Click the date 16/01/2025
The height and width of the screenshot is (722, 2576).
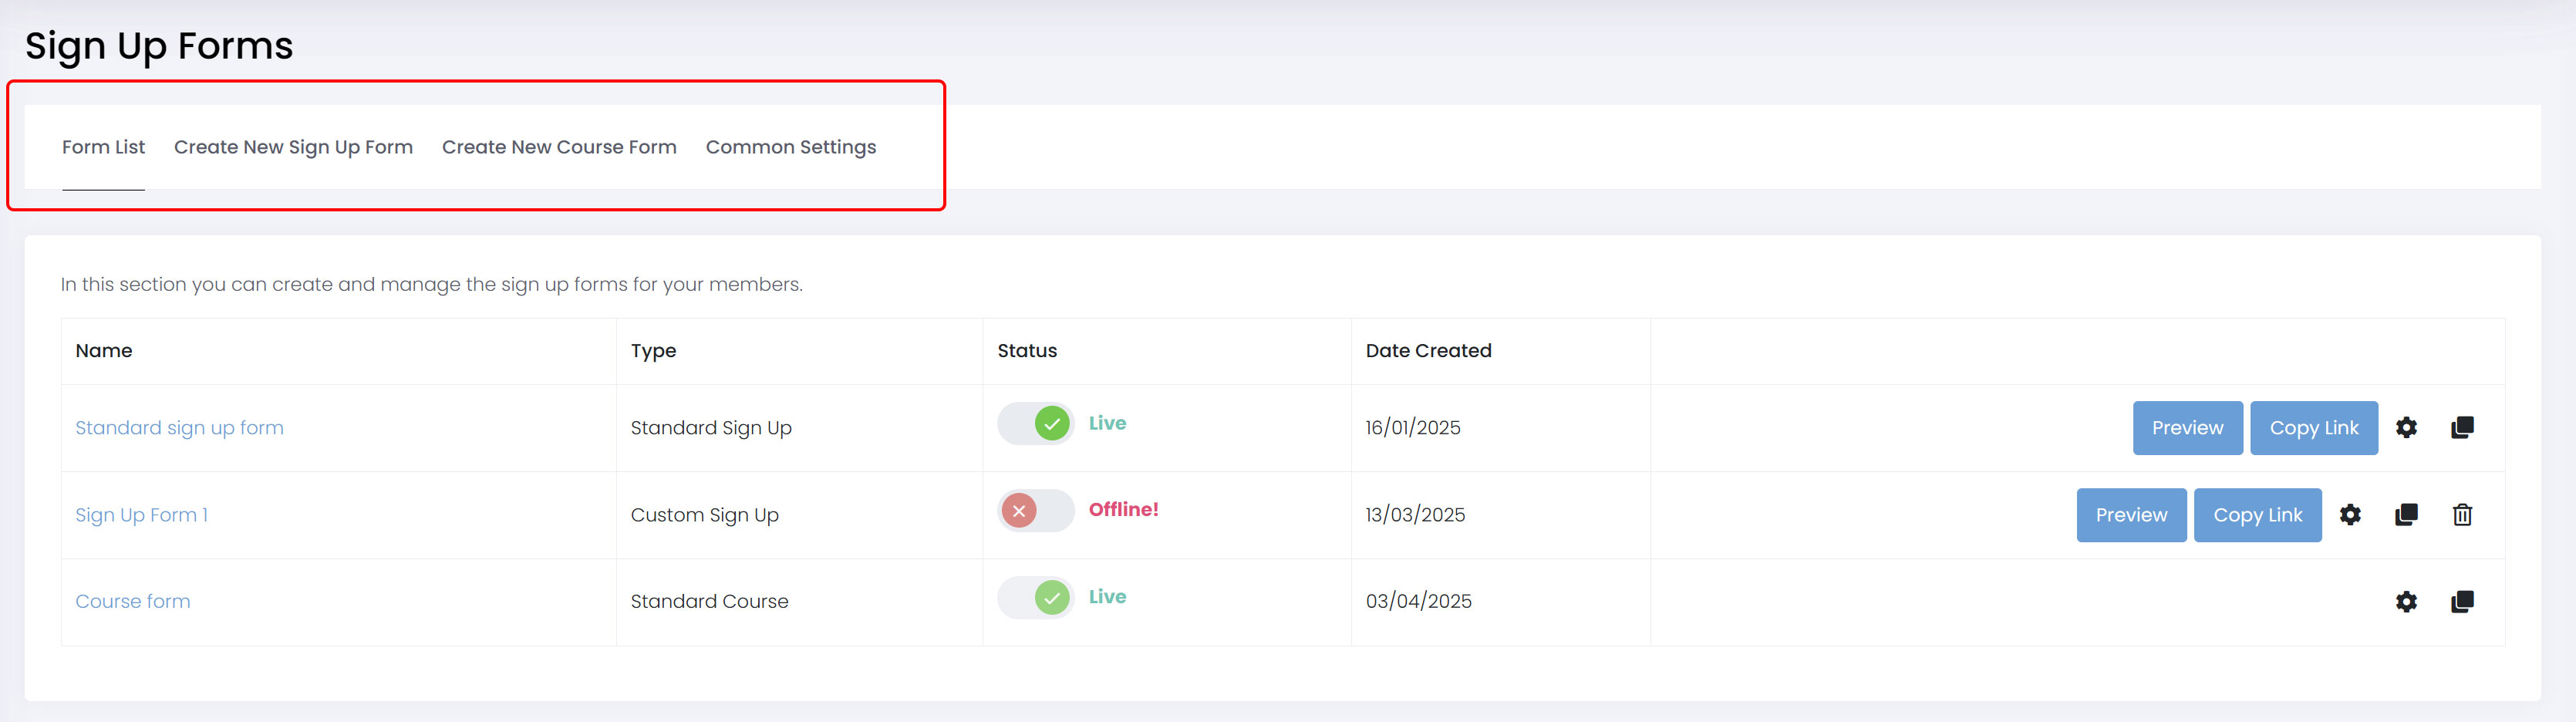1413,428
